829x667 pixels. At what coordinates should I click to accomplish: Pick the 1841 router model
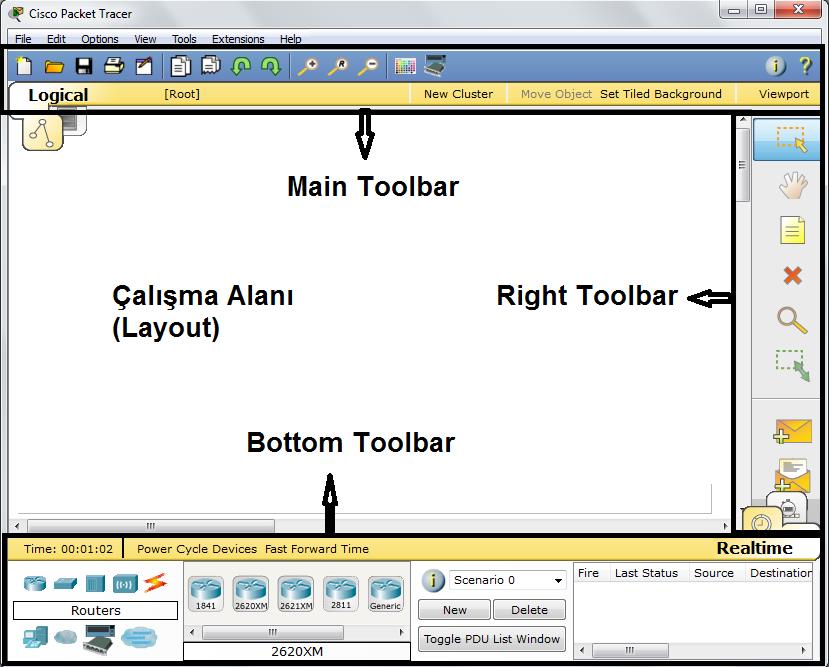206,594
